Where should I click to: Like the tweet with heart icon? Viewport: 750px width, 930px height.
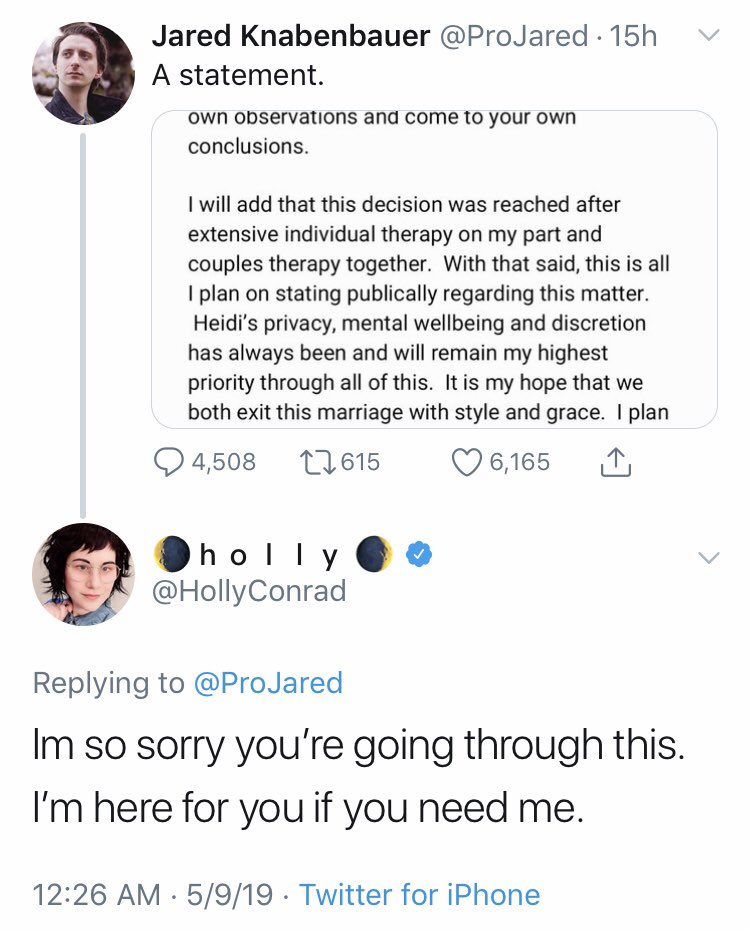(467, 463)
